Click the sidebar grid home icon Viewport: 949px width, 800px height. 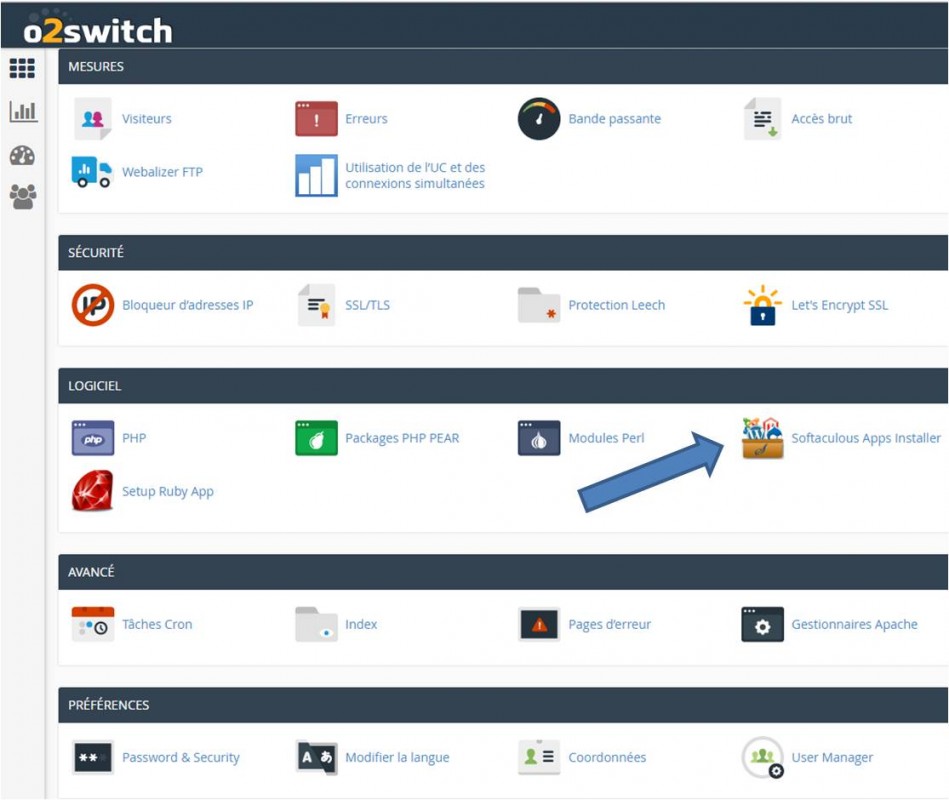click(22, 68)
